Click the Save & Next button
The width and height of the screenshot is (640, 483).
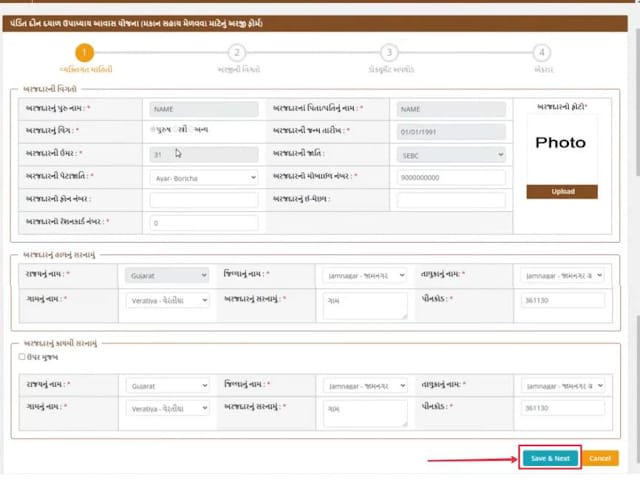[549, 458]
